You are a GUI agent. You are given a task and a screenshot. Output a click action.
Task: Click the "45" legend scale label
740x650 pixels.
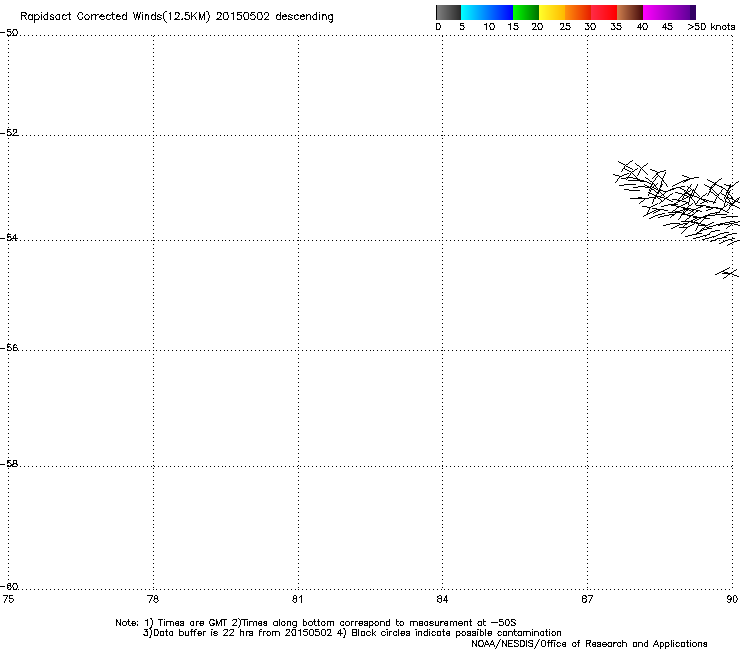click(x=667, y=27)
